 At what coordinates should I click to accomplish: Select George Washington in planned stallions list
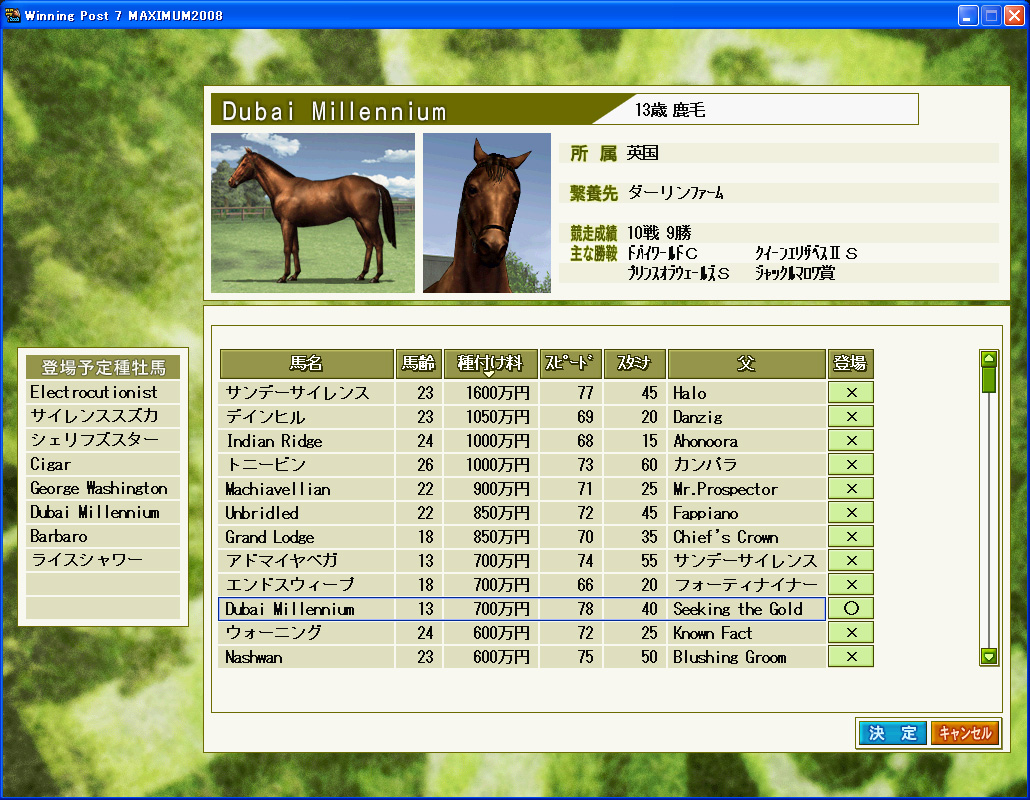point(102,488)
